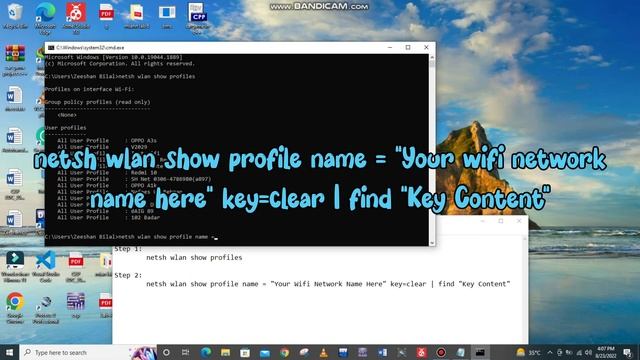Click the 'OPPO A3s' profile line in cmd

click(107, 140)
